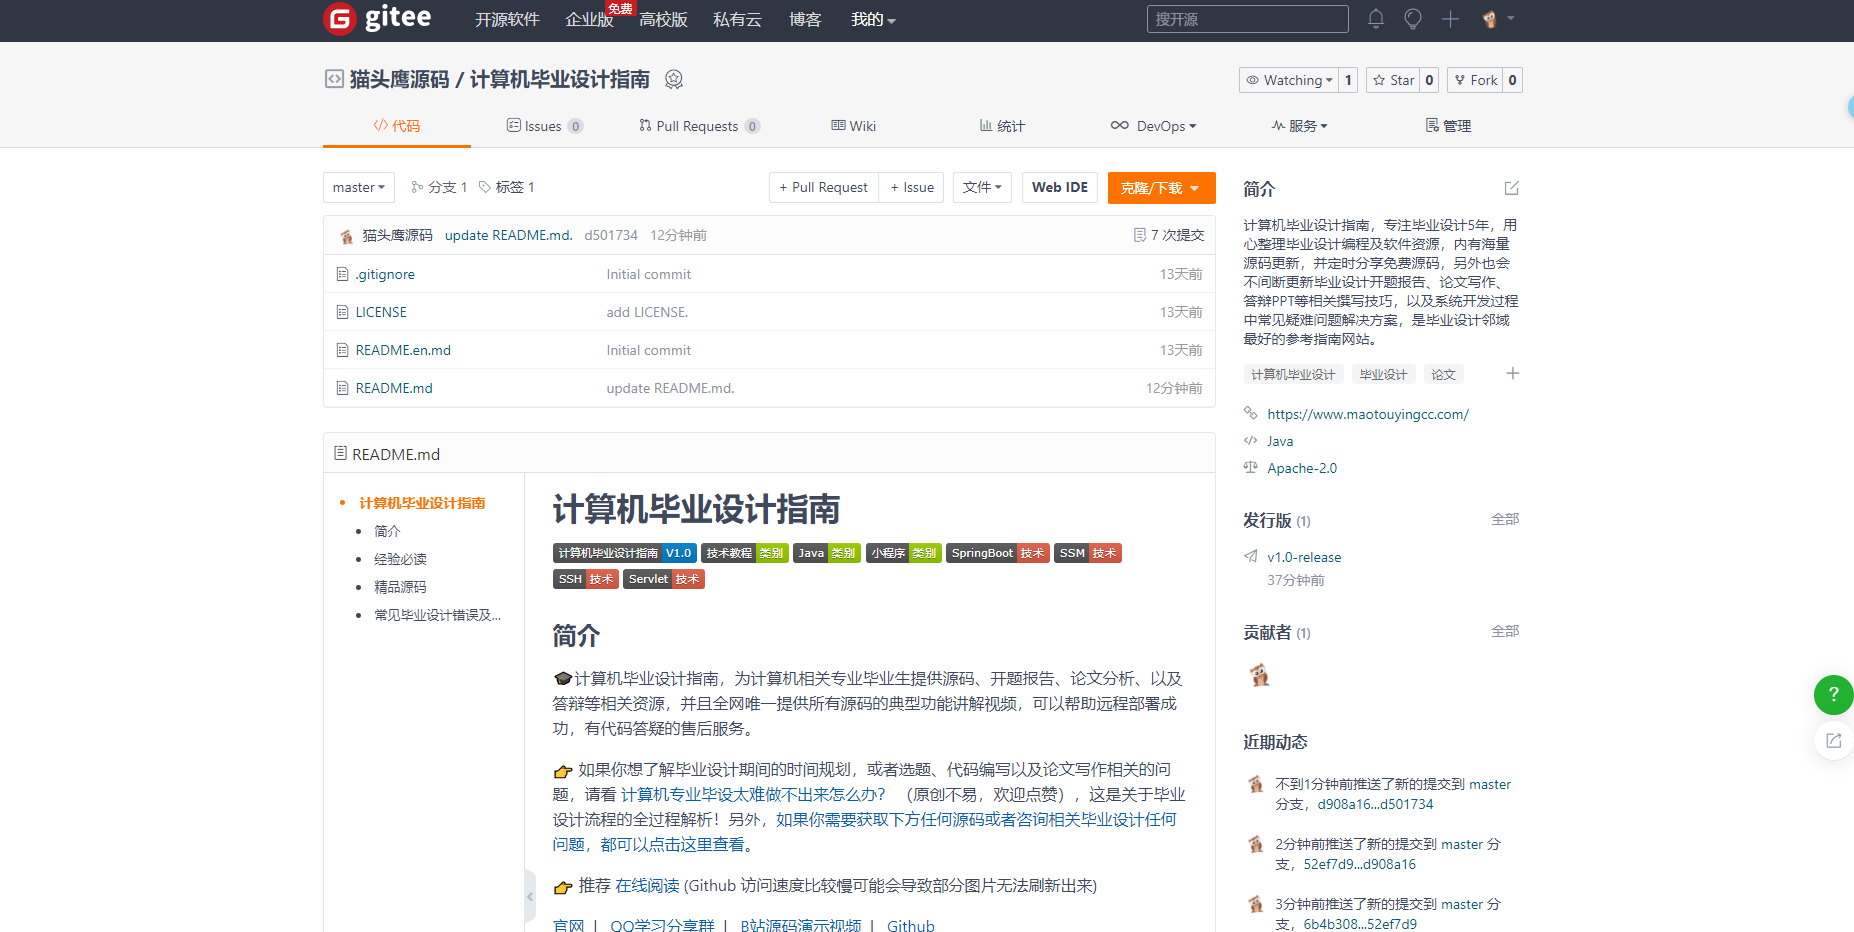Open user avatar menu in header
Viewport: 1854px width, 932px height.
1497,19
